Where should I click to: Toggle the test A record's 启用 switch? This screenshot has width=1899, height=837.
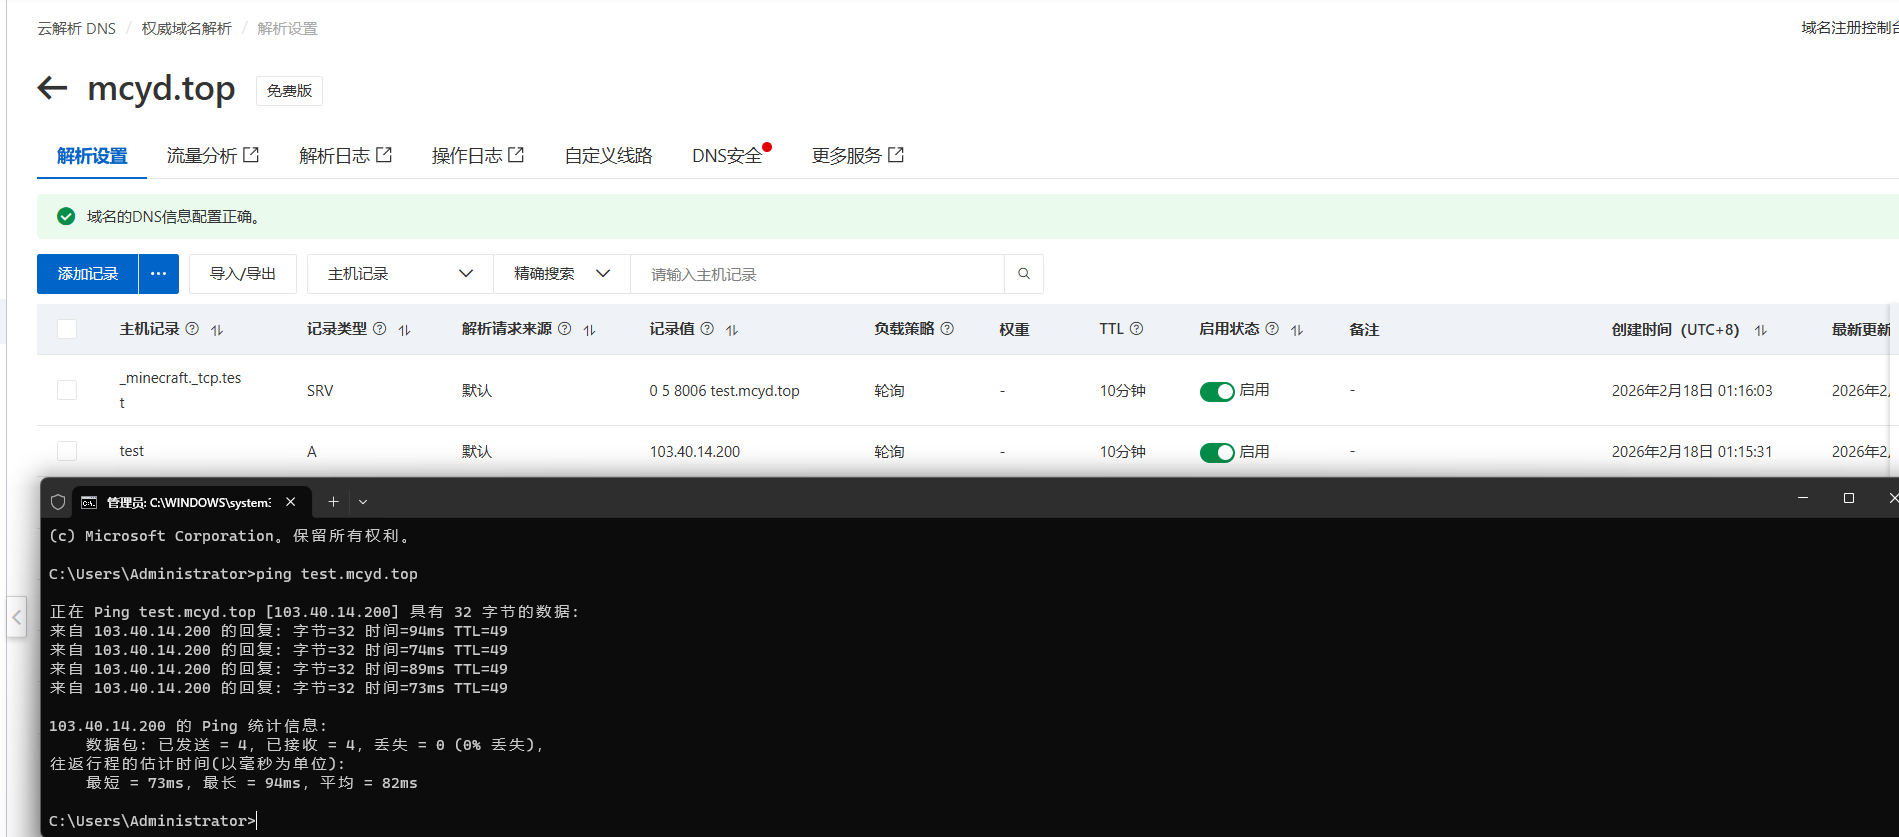[x=1217, y=452]
